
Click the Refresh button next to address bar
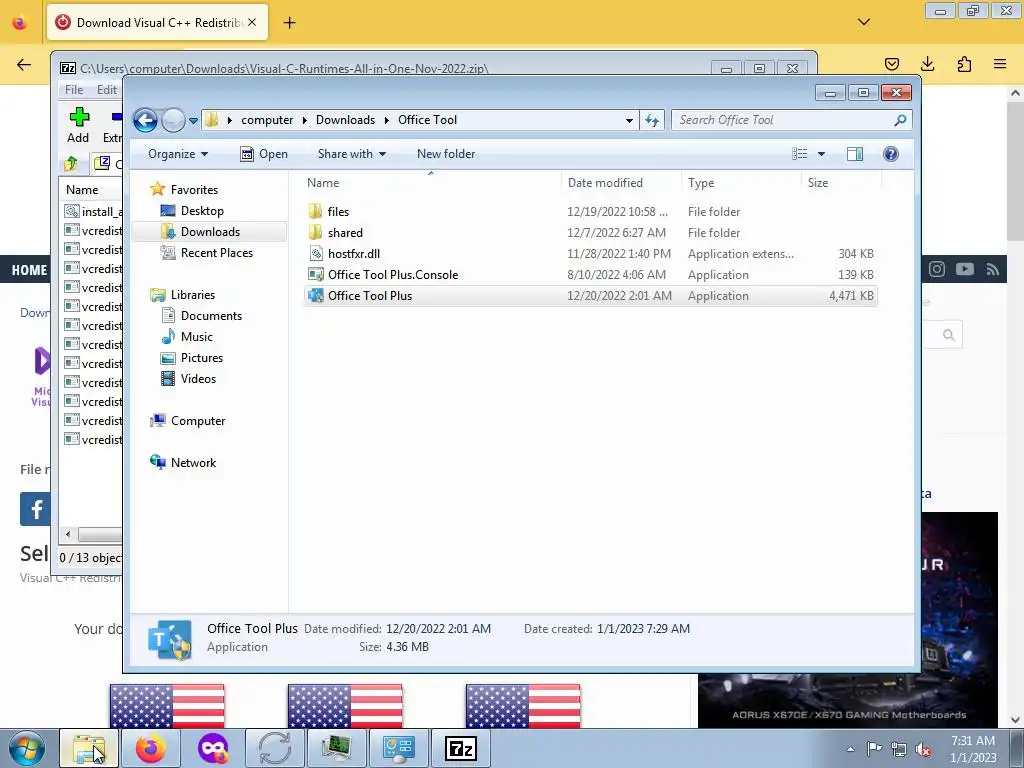point(652,120)
